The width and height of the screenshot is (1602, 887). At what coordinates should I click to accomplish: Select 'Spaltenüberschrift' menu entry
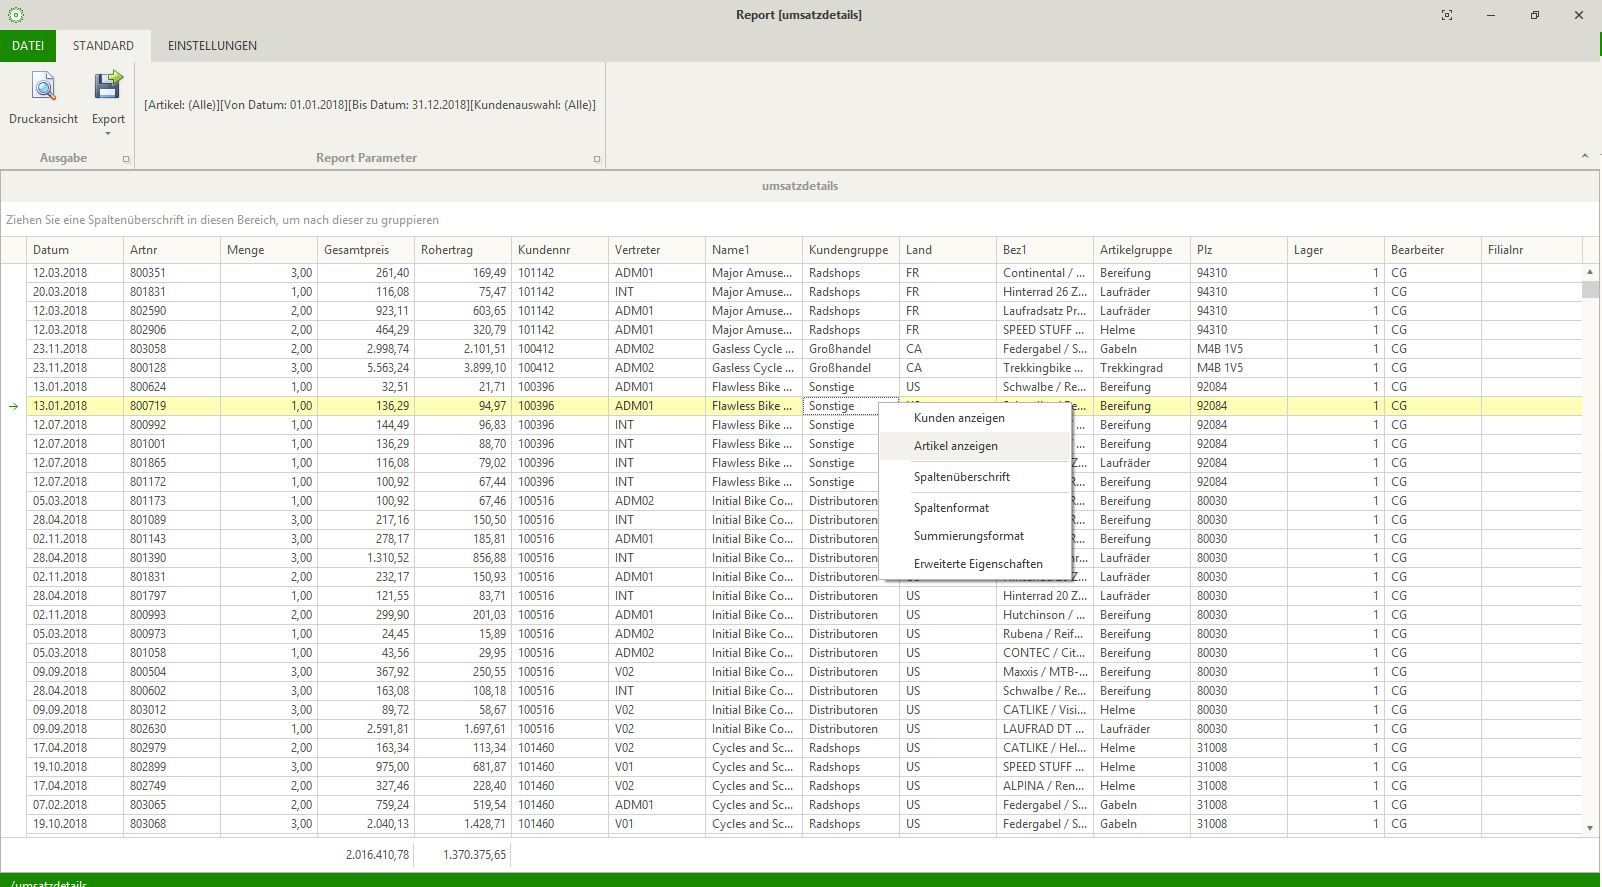click(961, 477)
